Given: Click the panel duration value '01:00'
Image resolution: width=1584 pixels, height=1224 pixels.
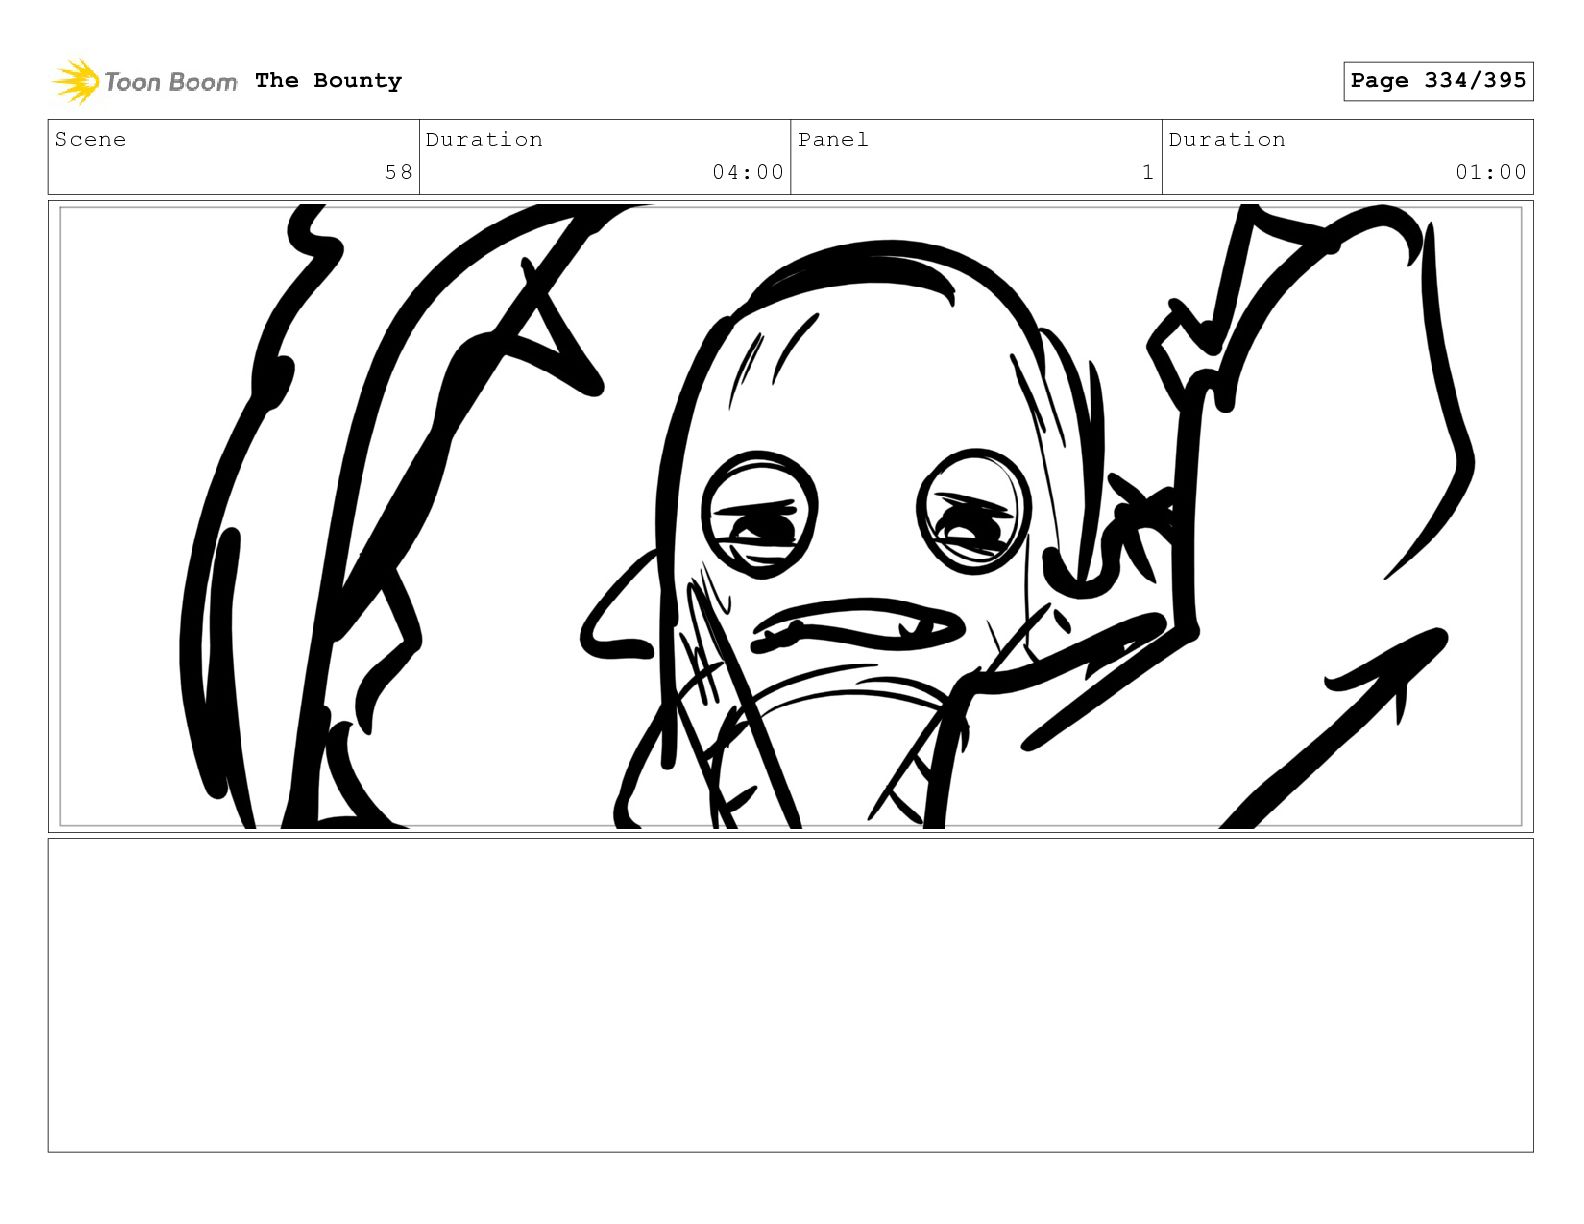Looking at the screenshot, I should [x=1491, y=172].
